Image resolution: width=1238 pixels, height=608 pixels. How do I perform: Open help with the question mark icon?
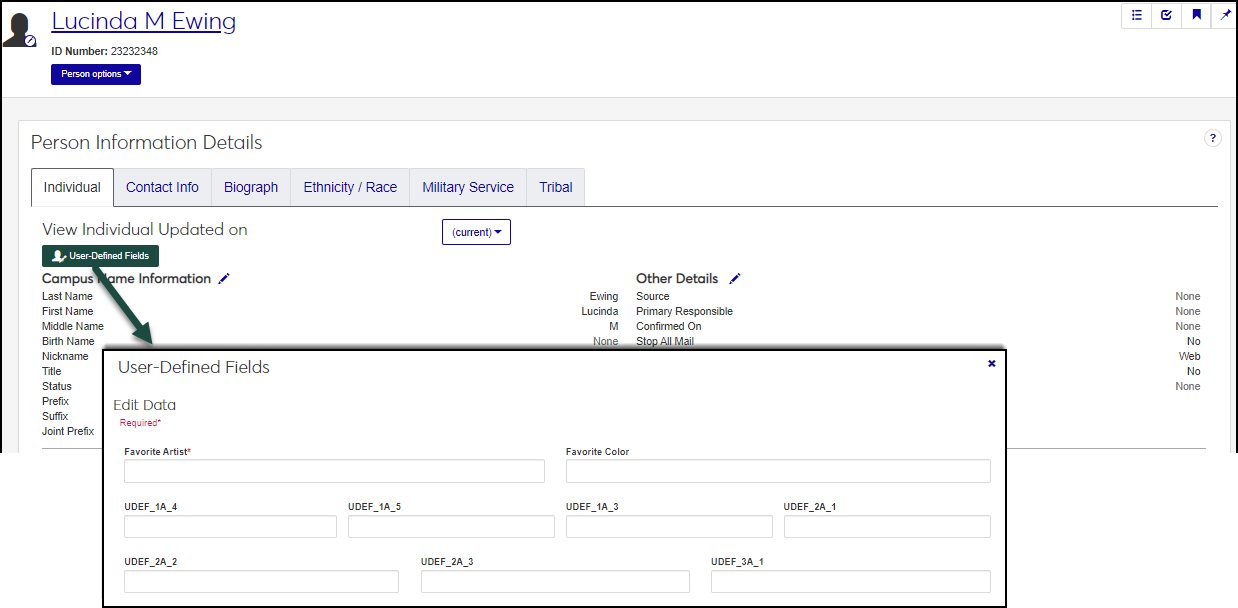(x=1213, y=139)
